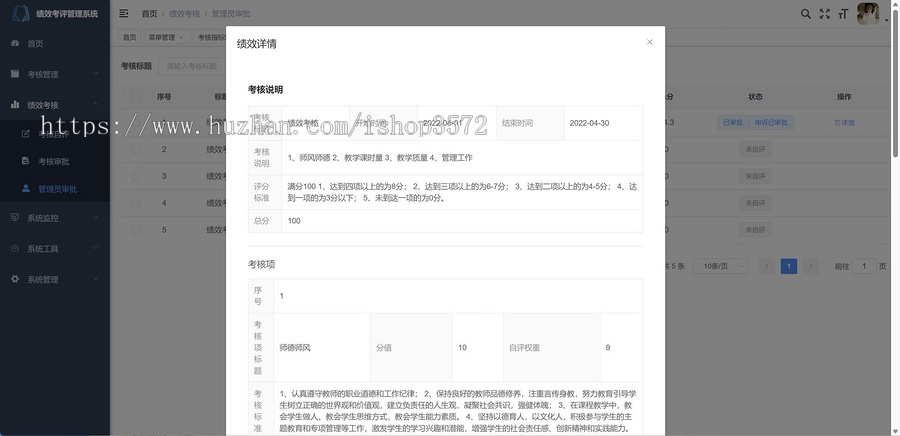The image size is (900, 436).
Task: Focus the 前往 page number input
Action: coord(864,266)
